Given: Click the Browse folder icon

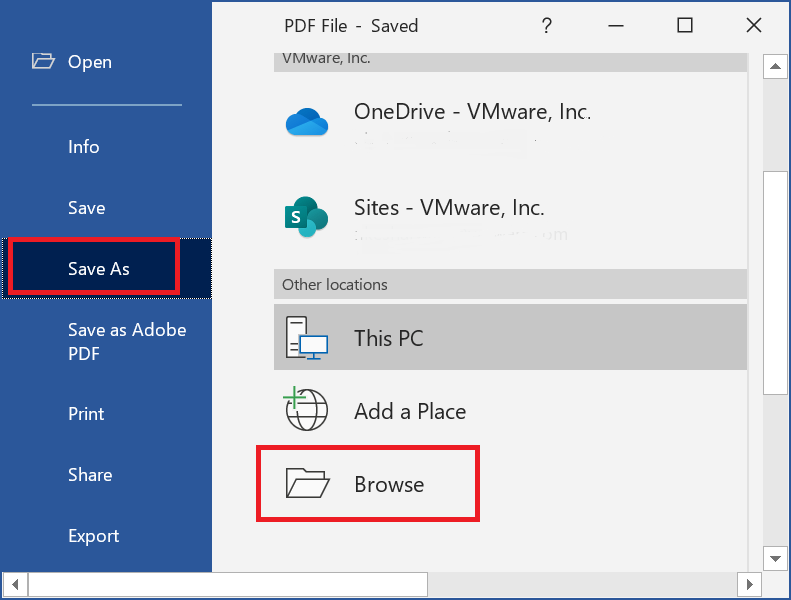Looking at the screenshot, I should click(307, 483).
